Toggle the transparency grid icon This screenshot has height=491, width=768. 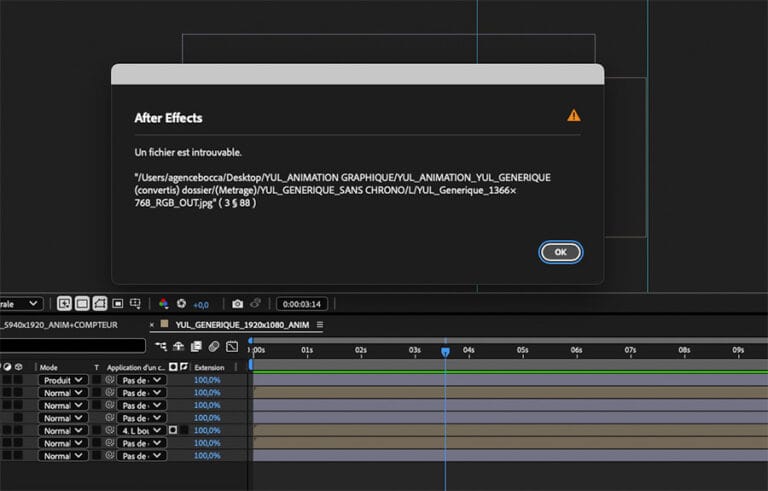[82, 304]
